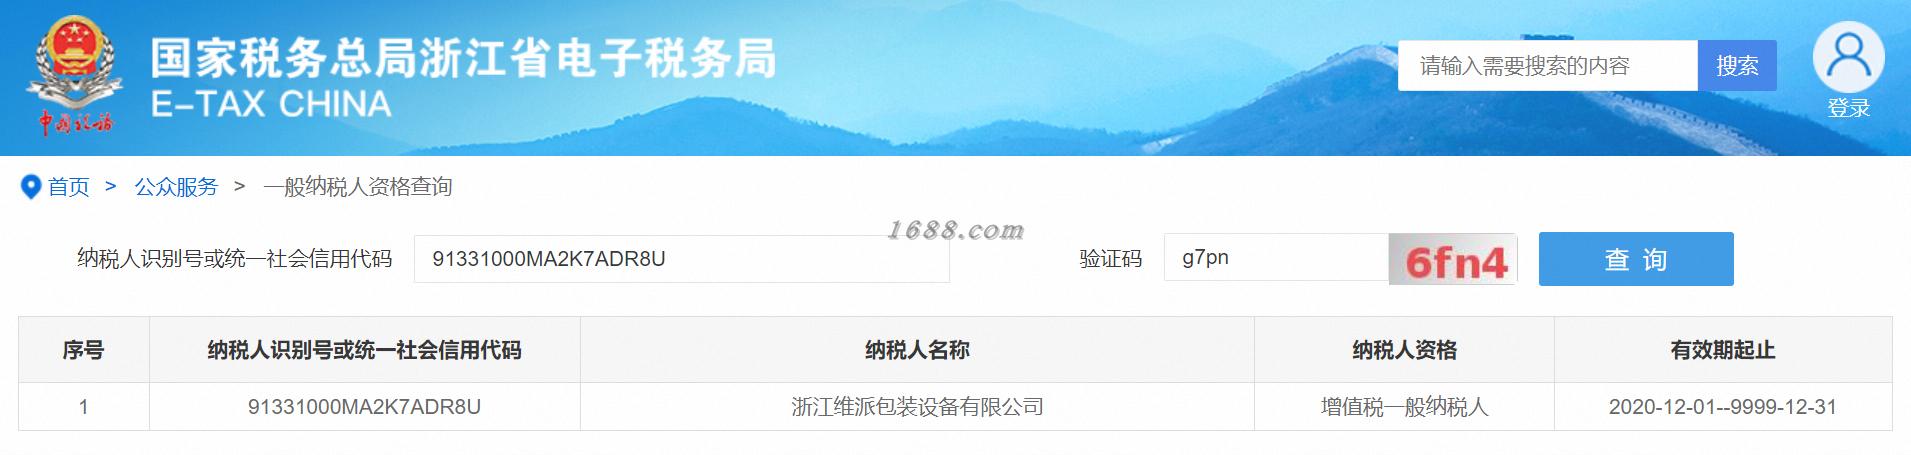
Task: Open the user login avatar icon
Action: click(1848, 57)
